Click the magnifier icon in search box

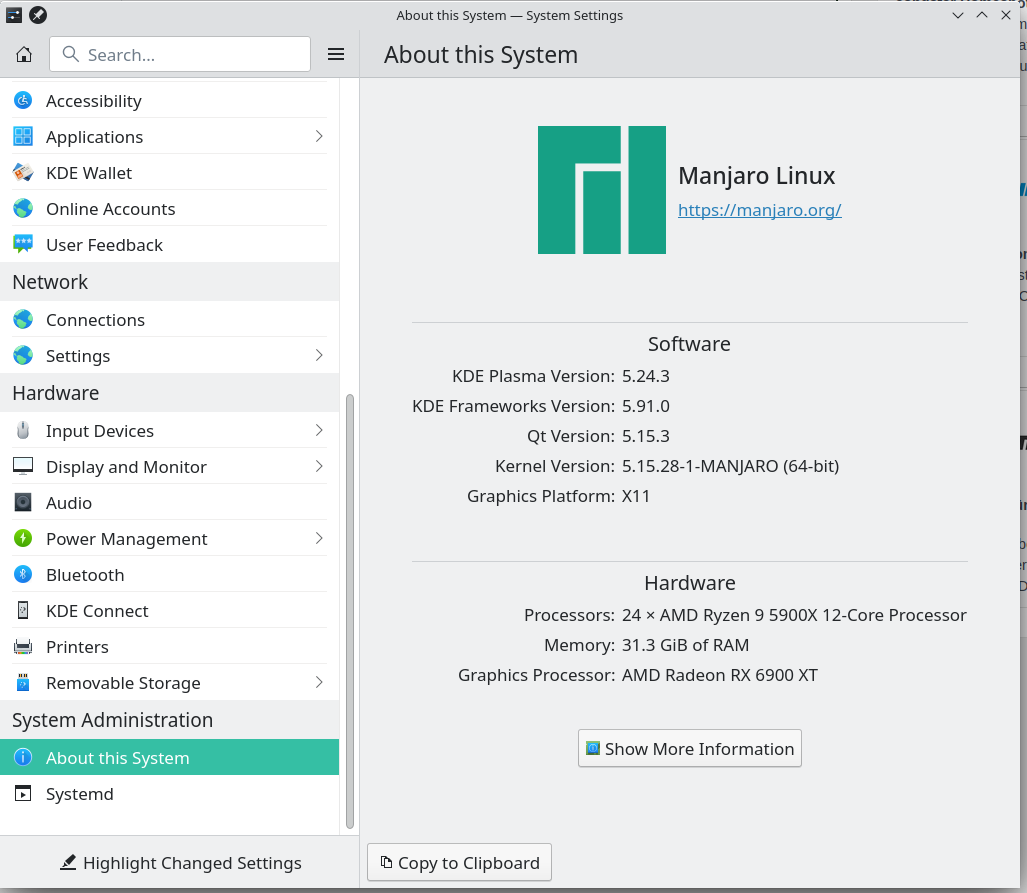pos(71,54)
